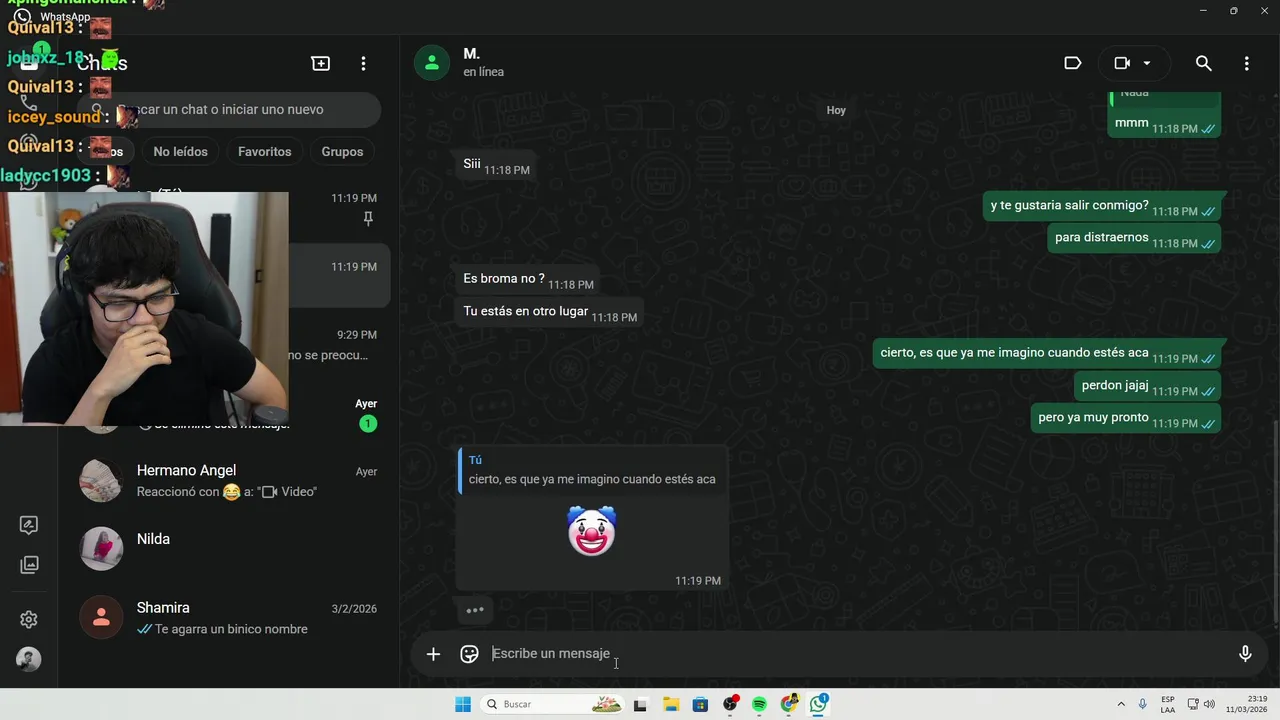Click the tray microphone icon
Viewport: 1280px width, 720px height.
[1142, 705]
